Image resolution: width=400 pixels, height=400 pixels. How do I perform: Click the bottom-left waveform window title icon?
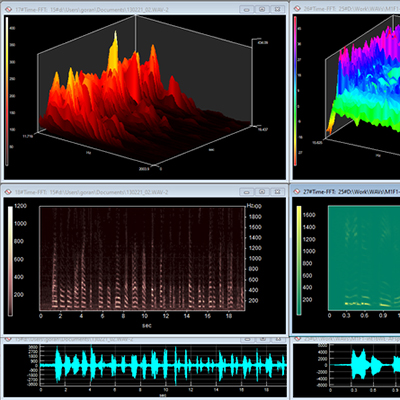[x=9, y=339]
